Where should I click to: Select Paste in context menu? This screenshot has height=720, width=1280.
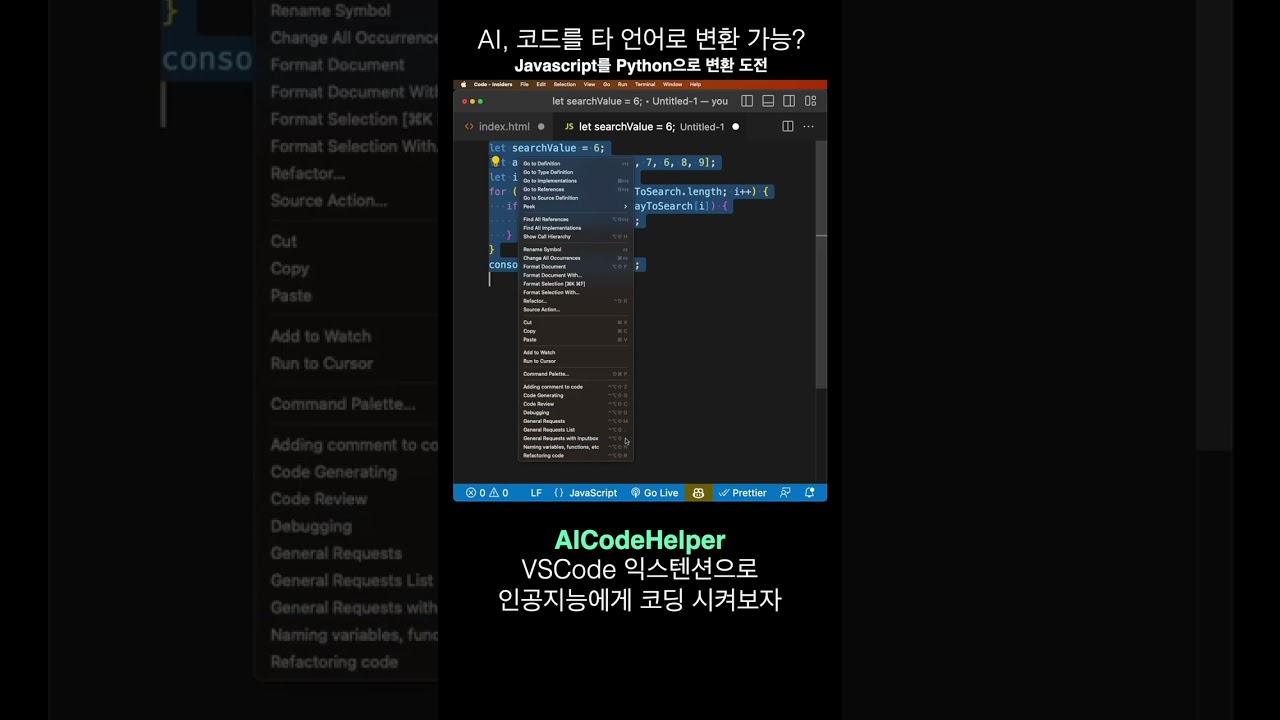(575, 339)
